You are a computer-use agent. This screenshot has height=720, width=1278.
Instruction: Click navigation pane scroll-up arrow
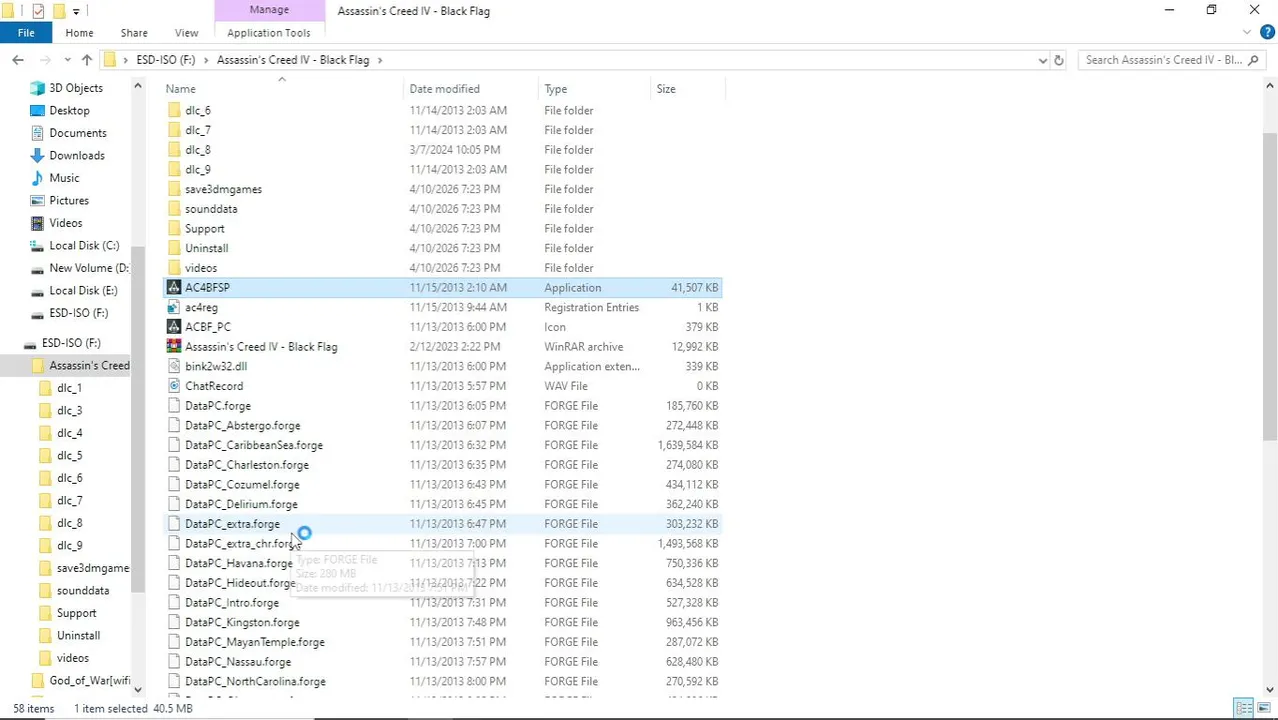[138, 87]
